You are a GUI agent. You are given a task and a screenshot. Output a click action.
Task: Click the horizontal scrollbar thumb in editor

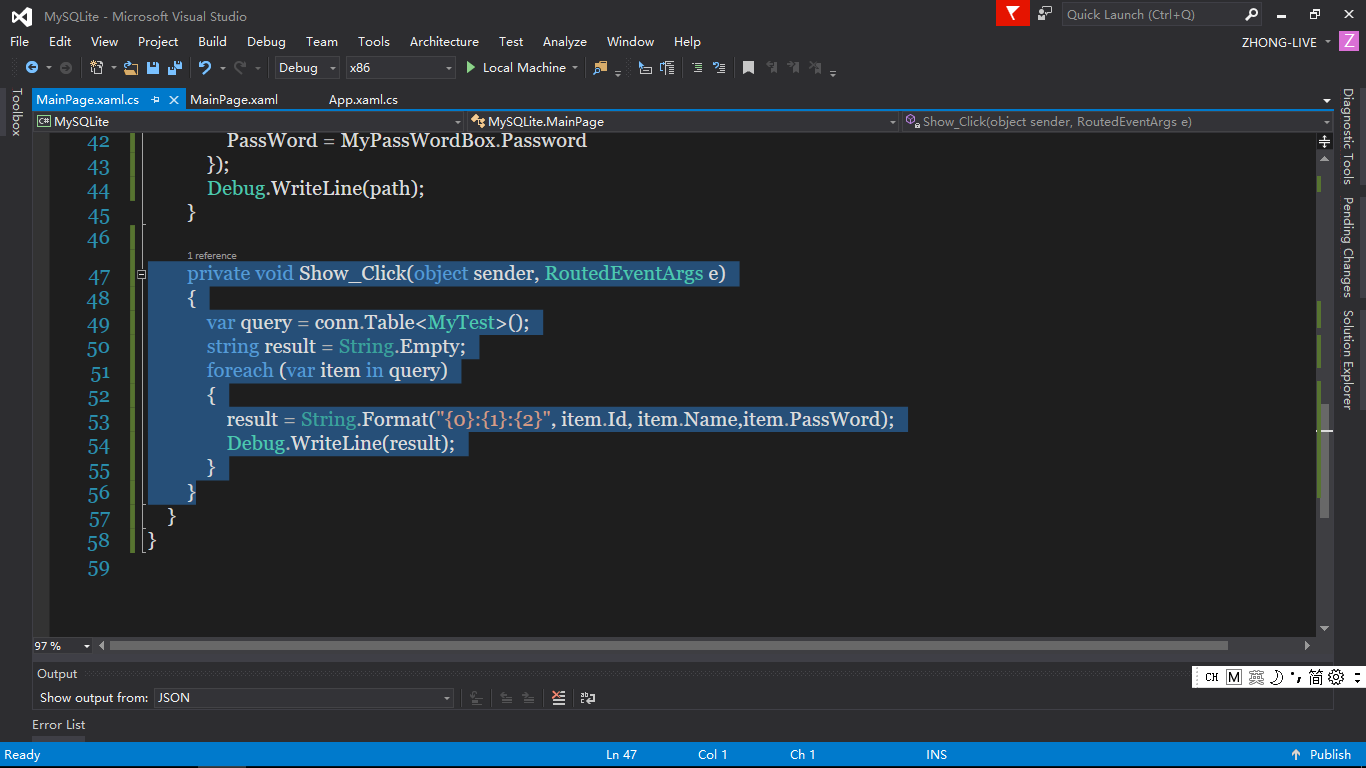pos(668,646)
